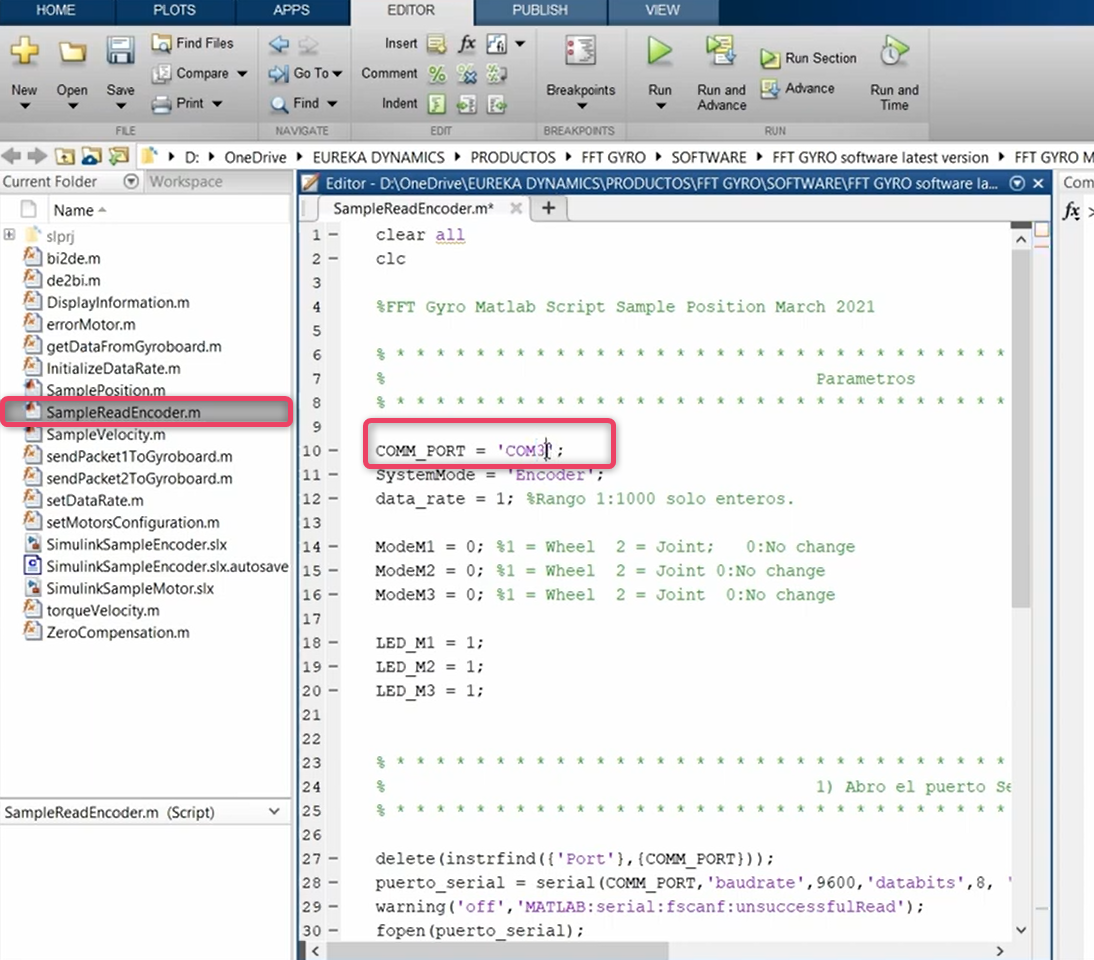Add a new editor tab with plus button
Screen dimensions: 1094x960
click(x=548, y=208)
